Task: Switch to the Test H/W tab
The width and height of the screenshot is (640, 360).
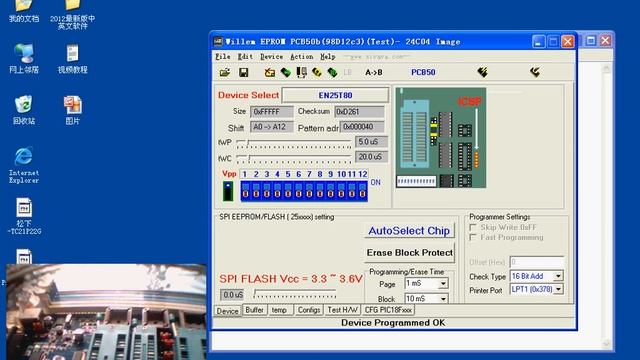Action: pos(342,310)
